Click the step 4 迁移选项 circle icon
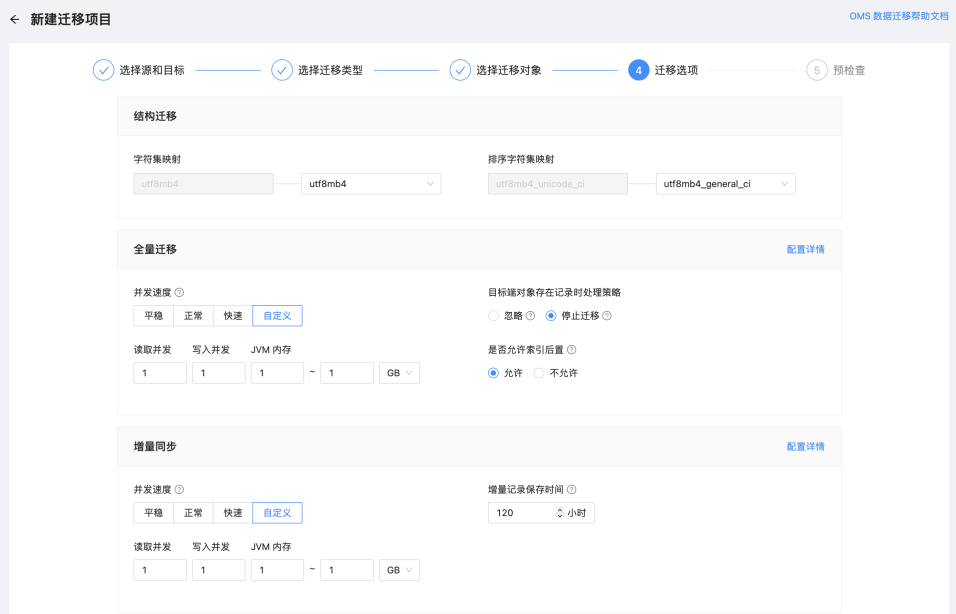The width and height of the screenshot is (956, 614). coord(638,70)
